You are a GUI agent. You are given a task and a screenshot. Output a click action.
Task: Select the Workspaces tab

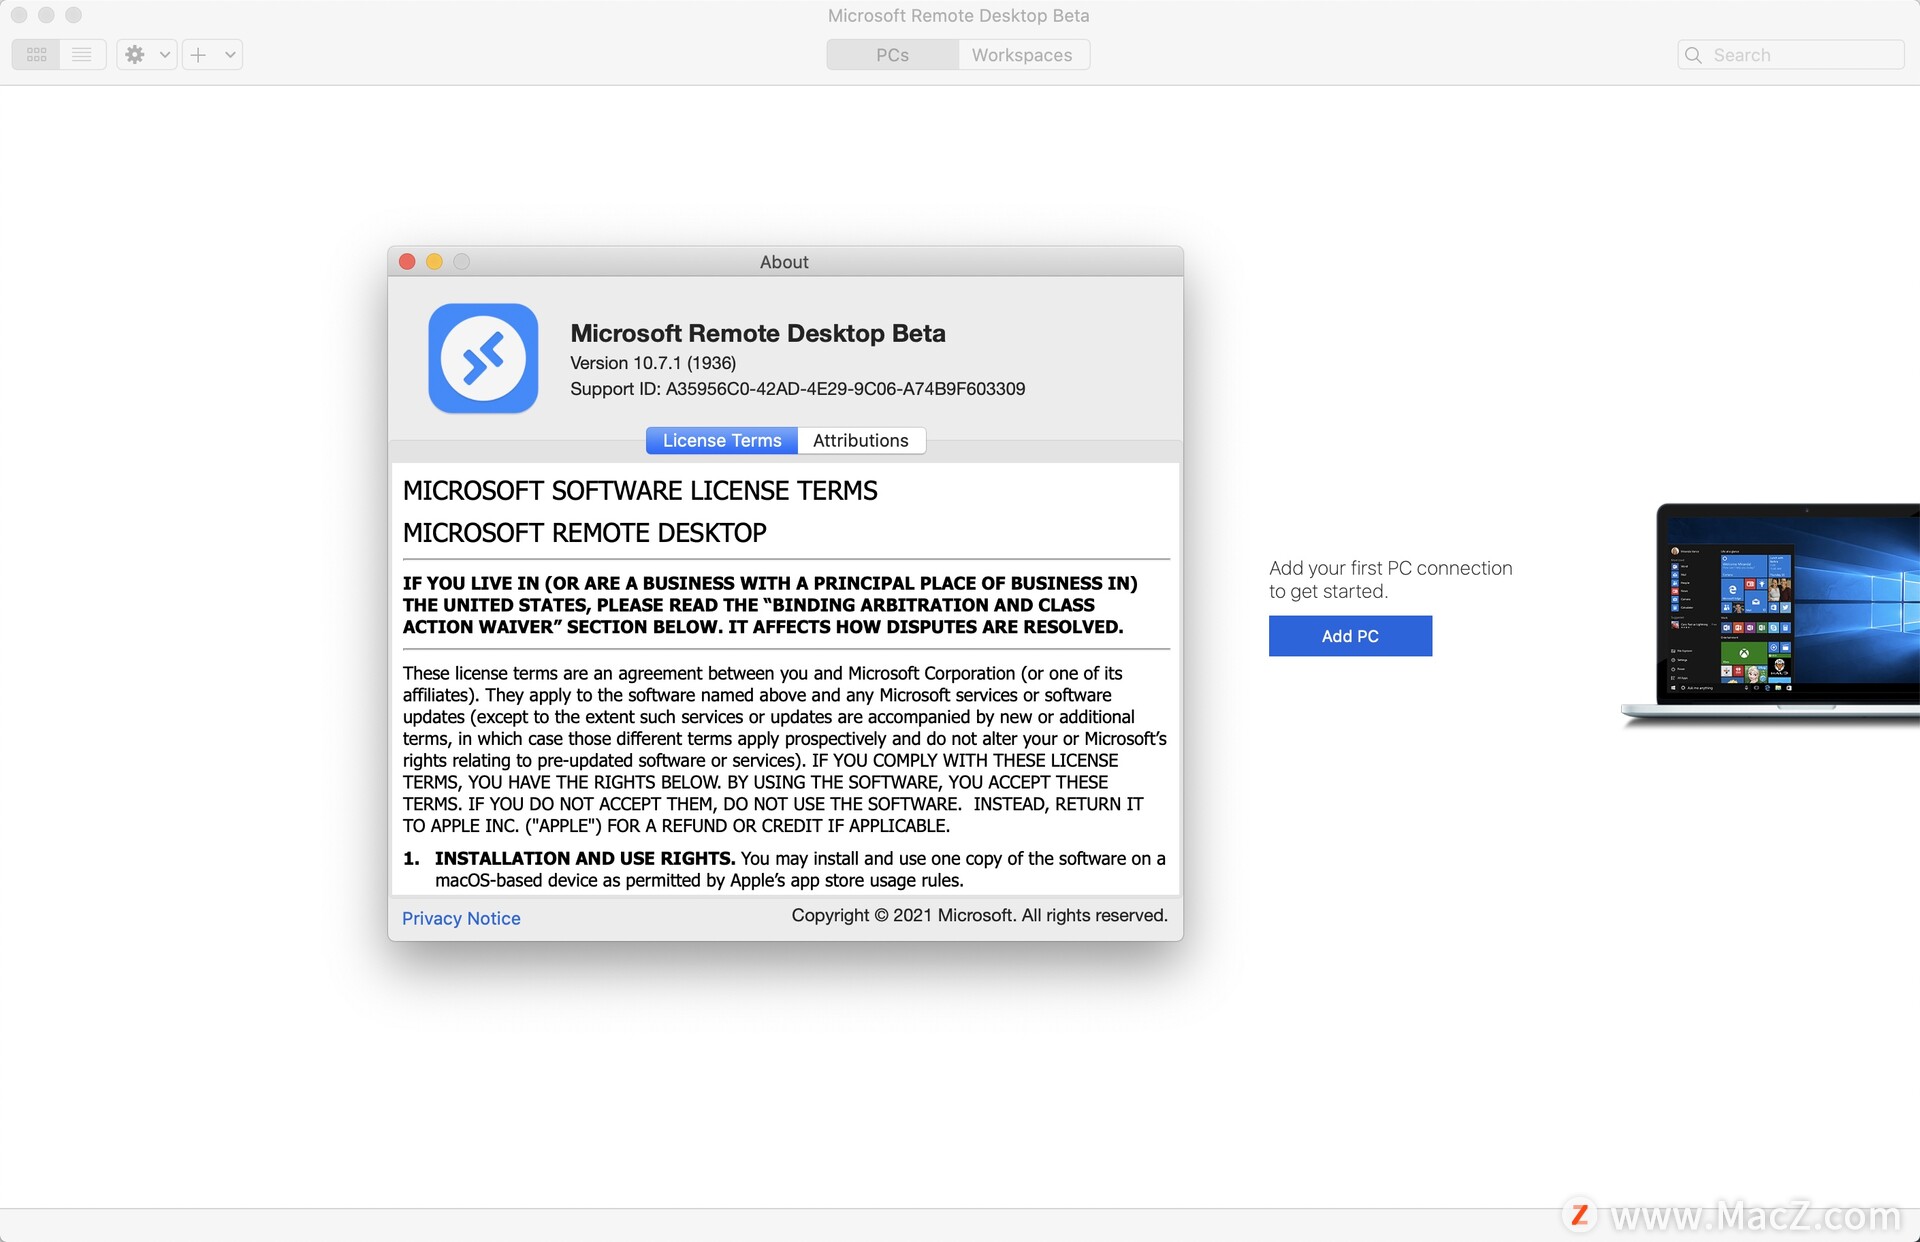(x=1022, y=55)
